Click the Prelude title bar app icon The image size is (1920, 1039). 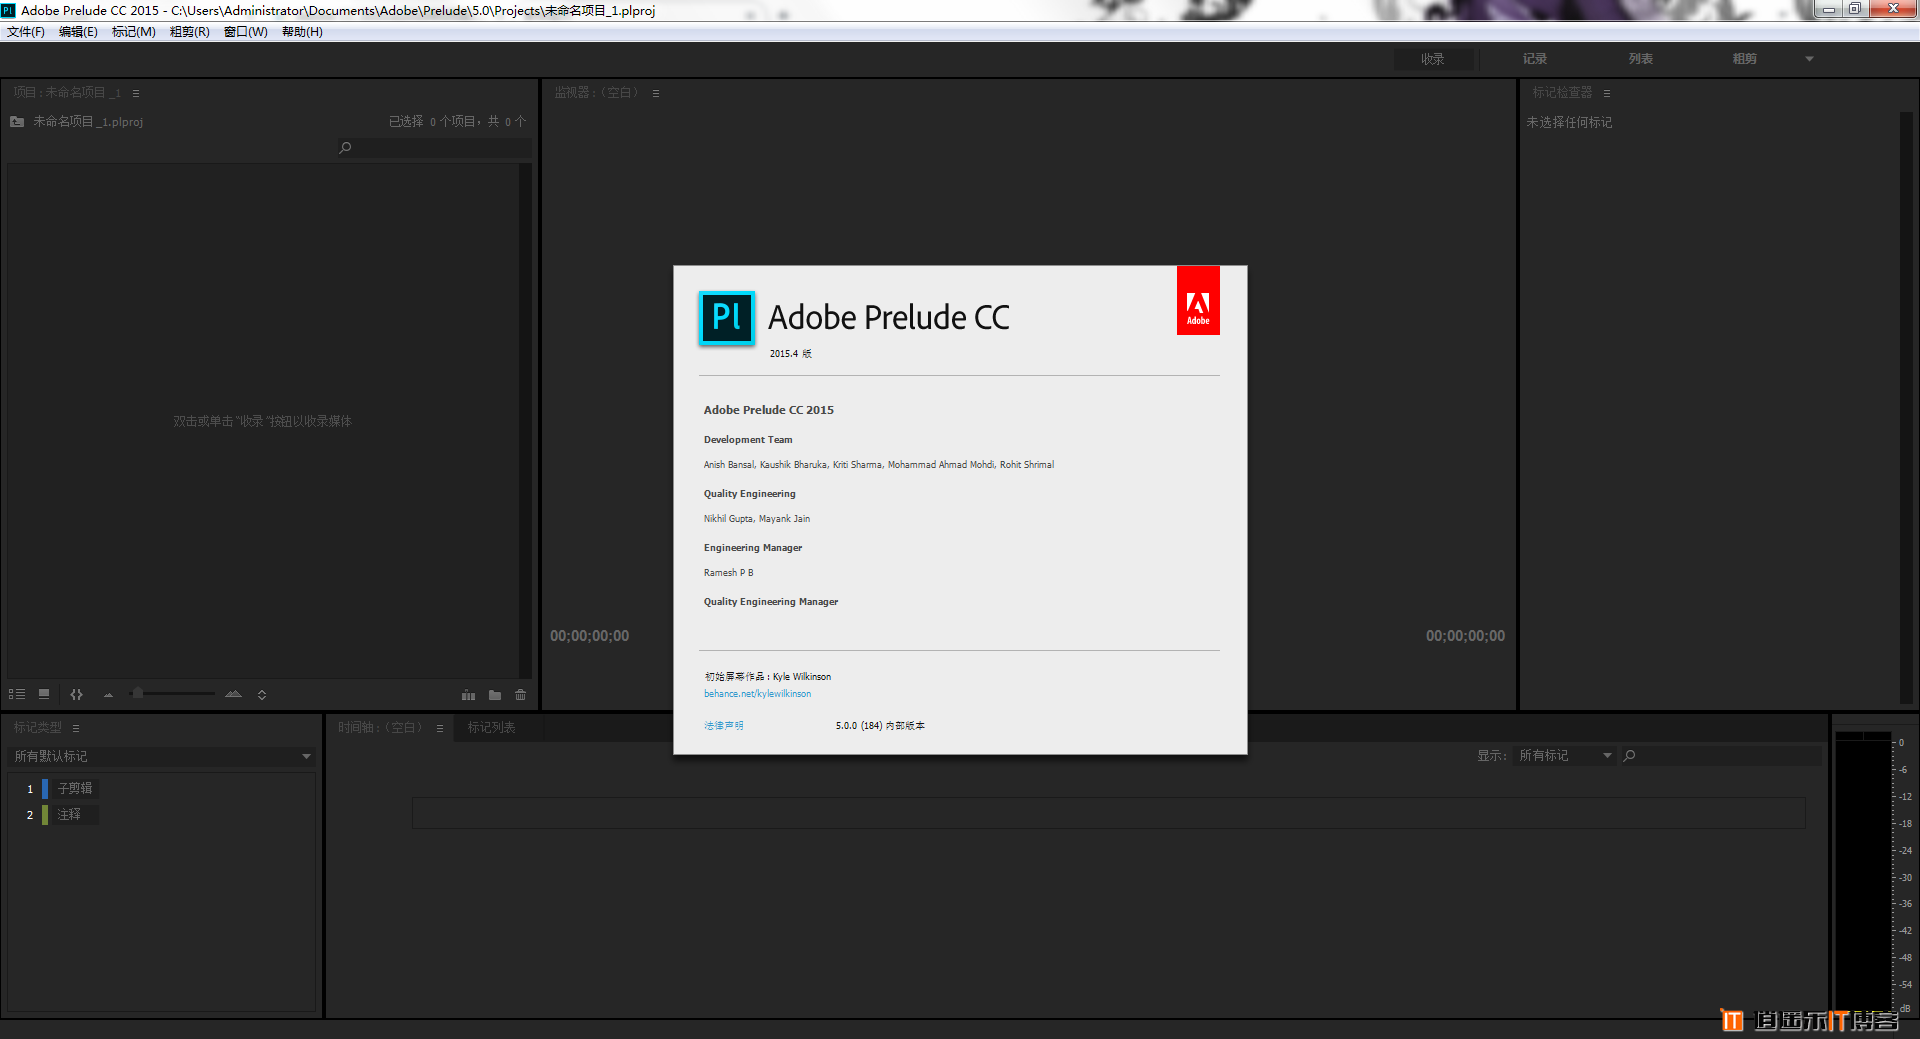[9, 11]
